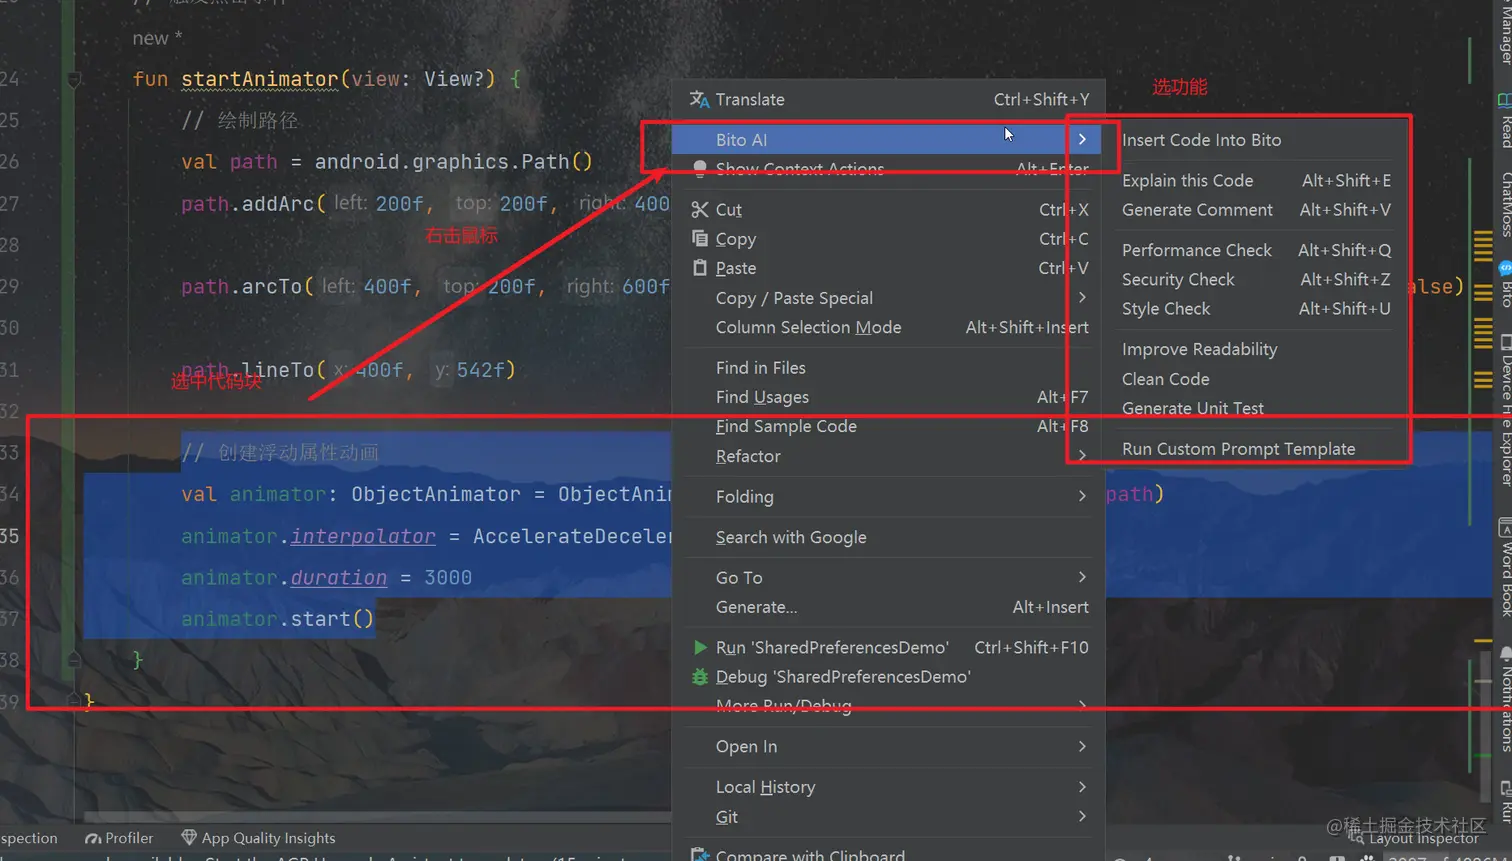Click the duration property in the code

tap(339, 578)
